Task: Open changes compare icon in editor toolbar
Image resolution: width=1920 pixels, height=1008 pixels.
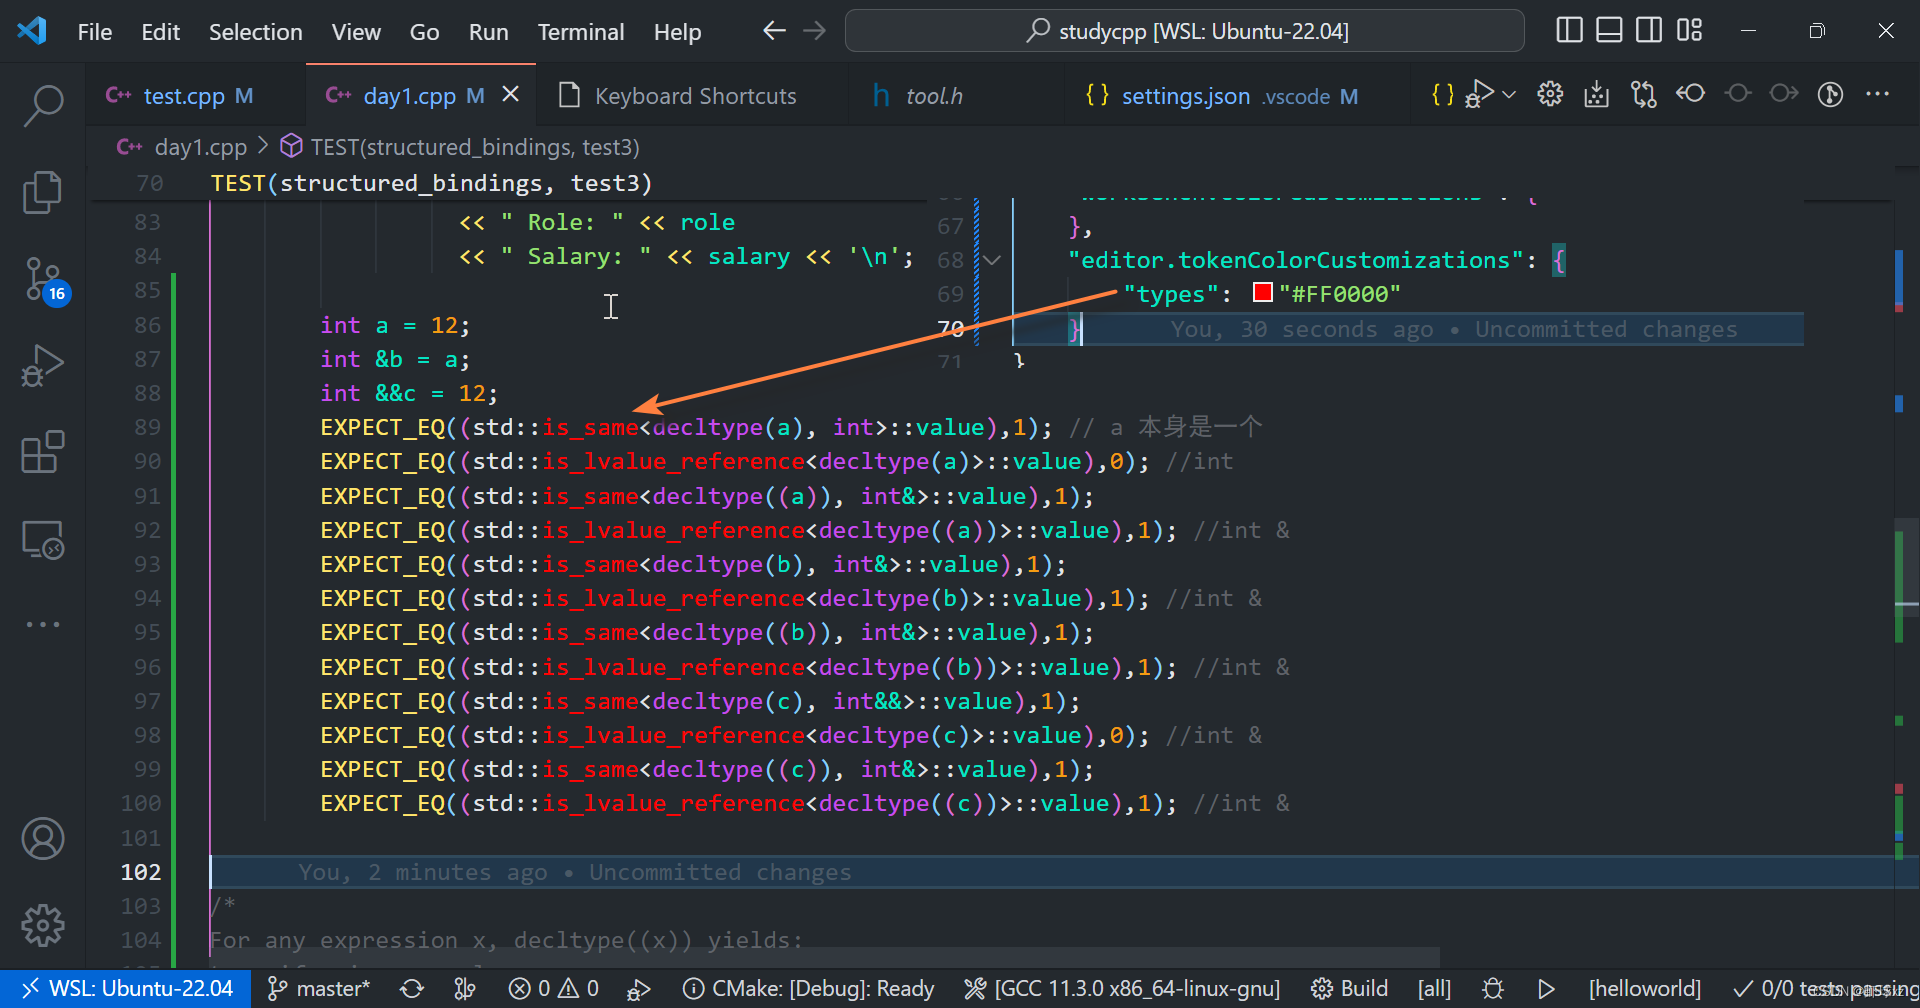Action: coord(1643,94)
